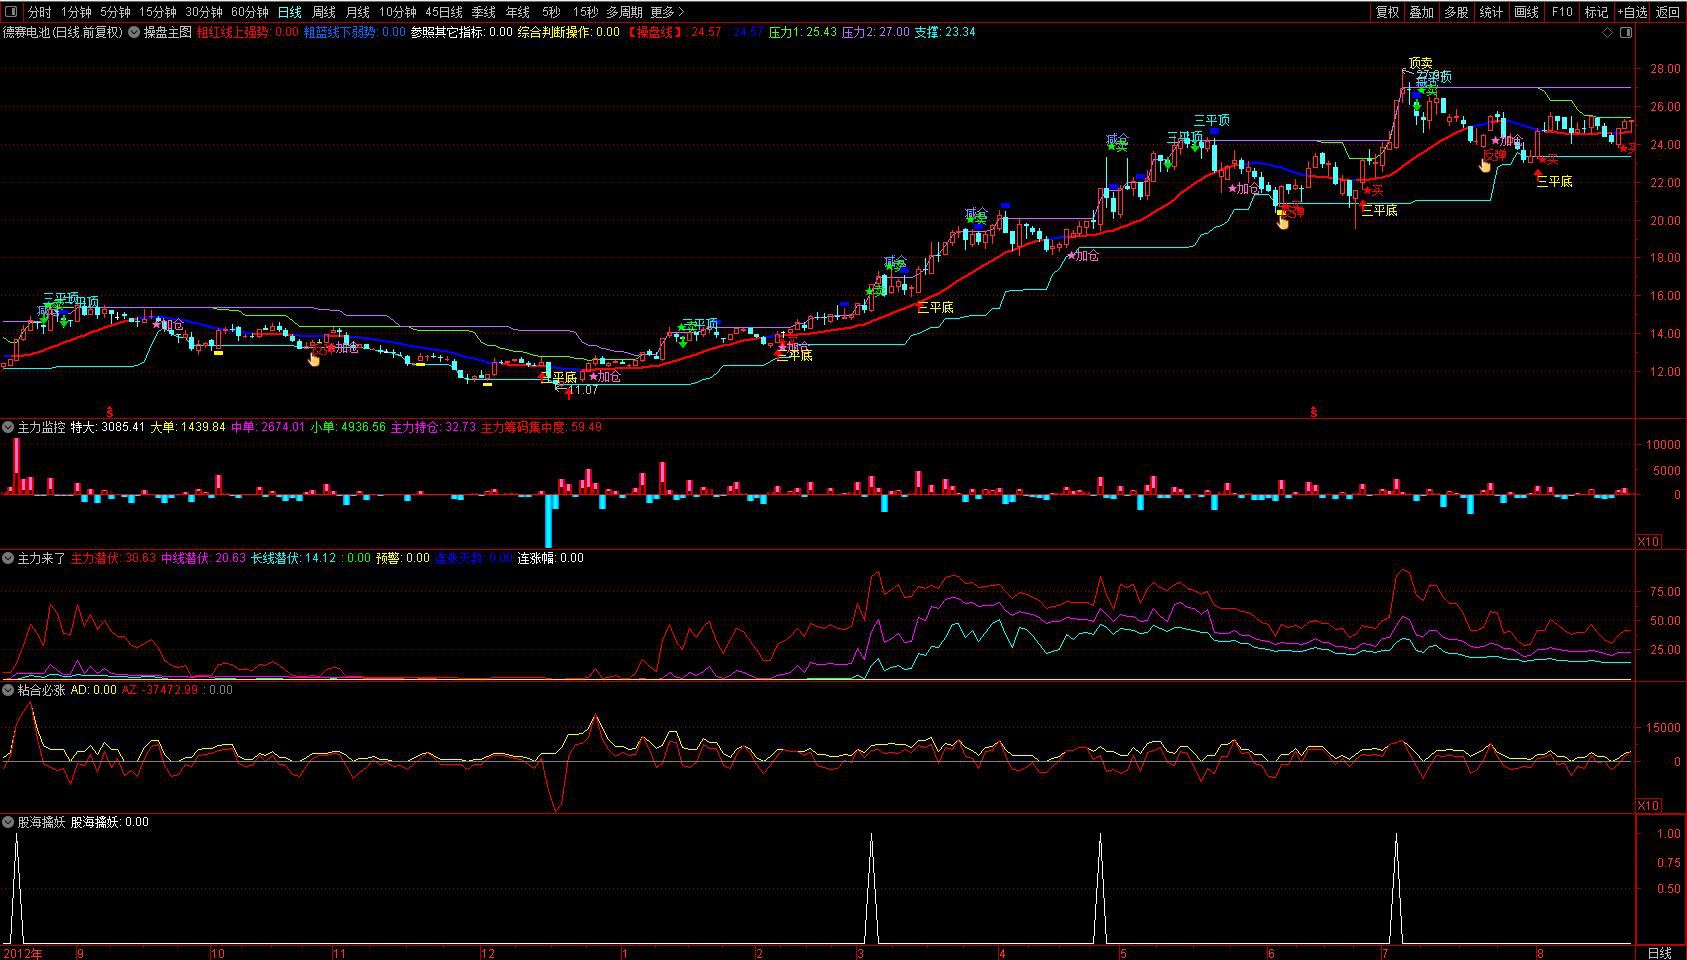Image resolution: width=1687 pixels, height=960 pixels.
Task: Select the 45日线 period tab
Action: point(444,12)
